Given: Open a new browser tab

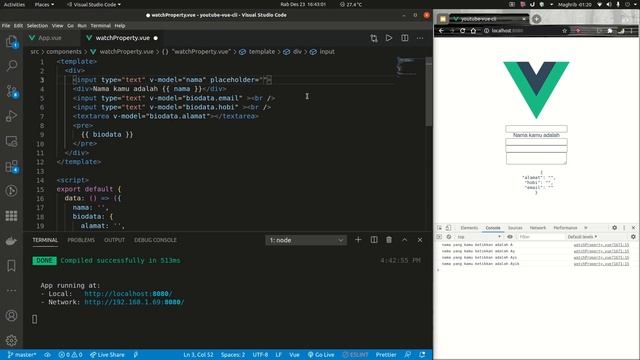Looking at the screenshot, I should (536, 19).
